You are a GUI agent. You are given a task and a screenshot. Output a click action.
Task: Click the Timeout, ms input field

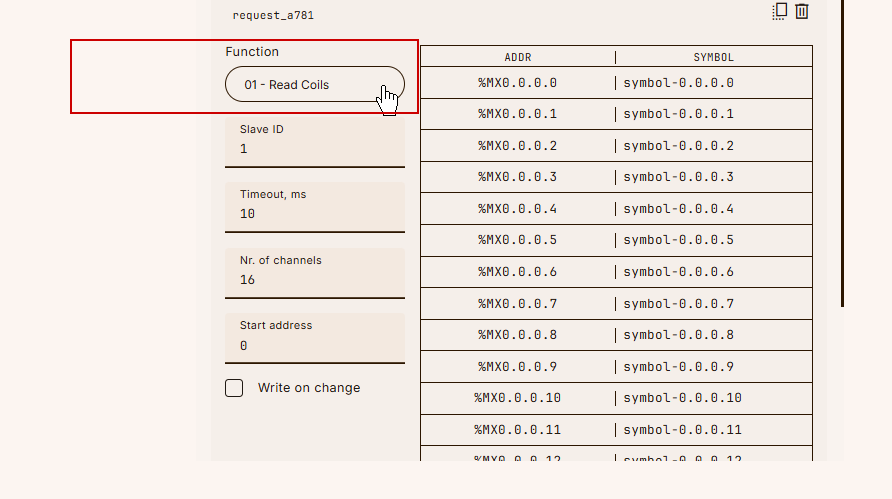coord(315,207)
